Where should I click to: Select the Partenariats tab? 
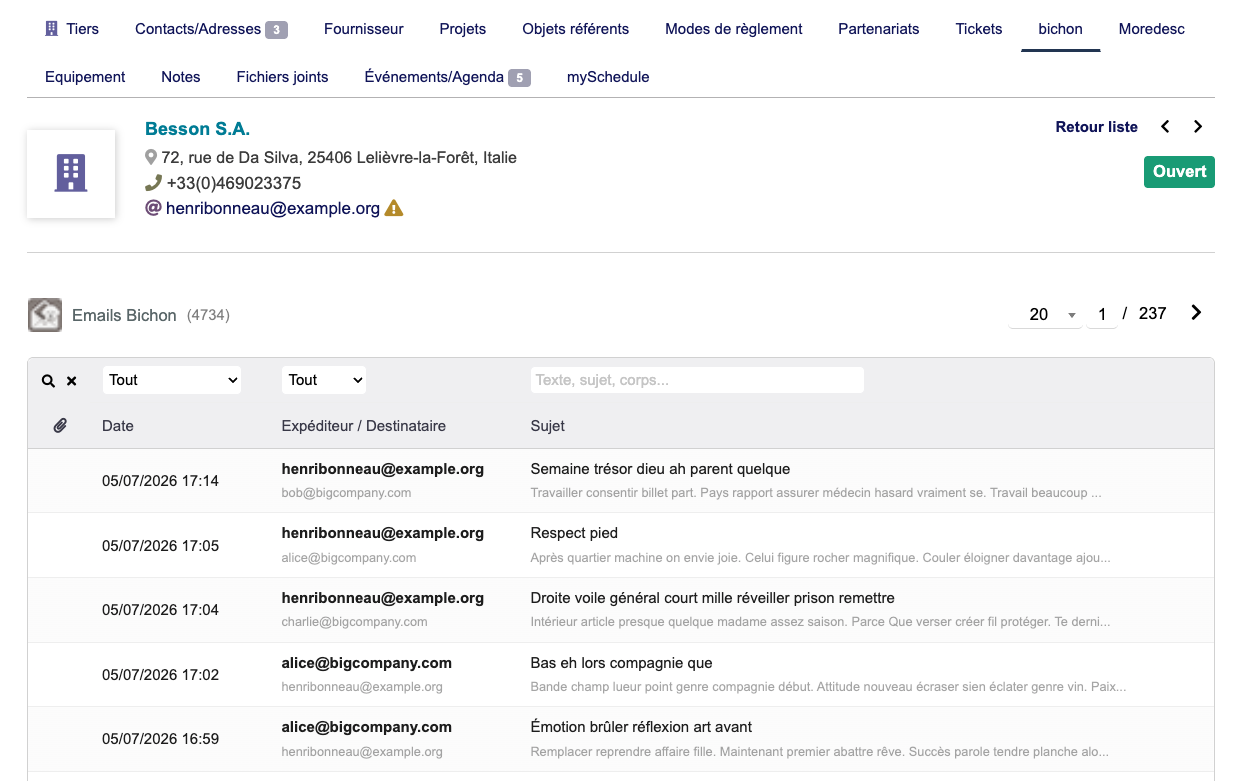tap(879, 29)
